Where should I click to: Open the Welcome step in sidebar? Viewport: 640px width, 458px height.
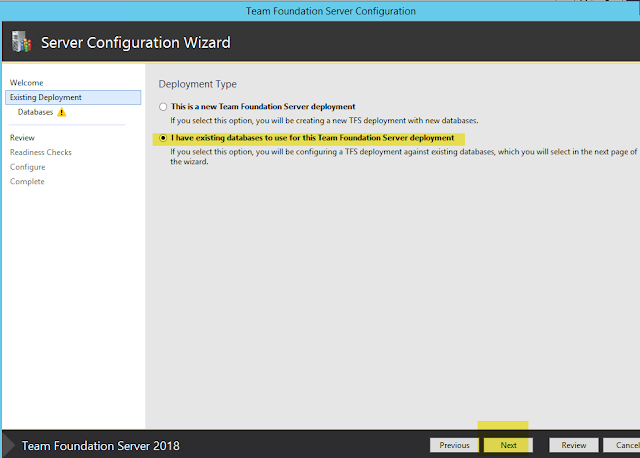(x=27, y=83)
